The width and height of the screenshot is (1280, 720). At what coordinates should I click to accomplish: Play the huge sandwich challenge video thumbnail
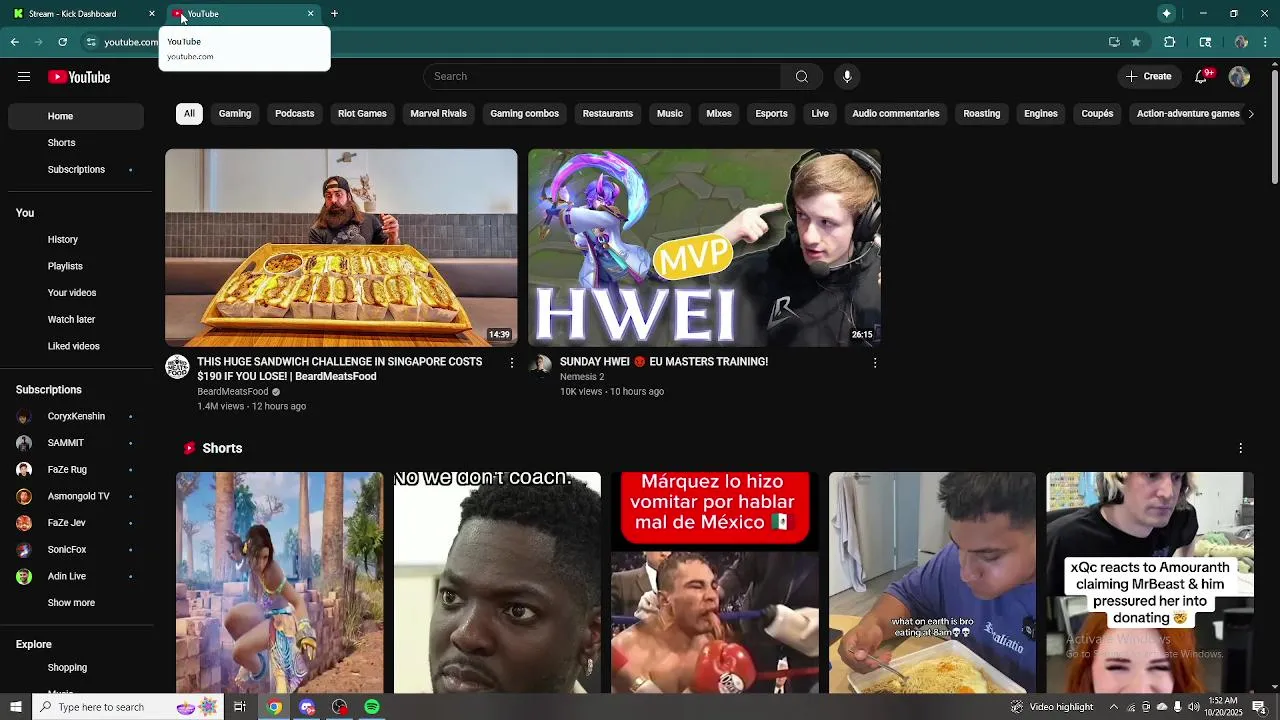(x=341, y=248)
